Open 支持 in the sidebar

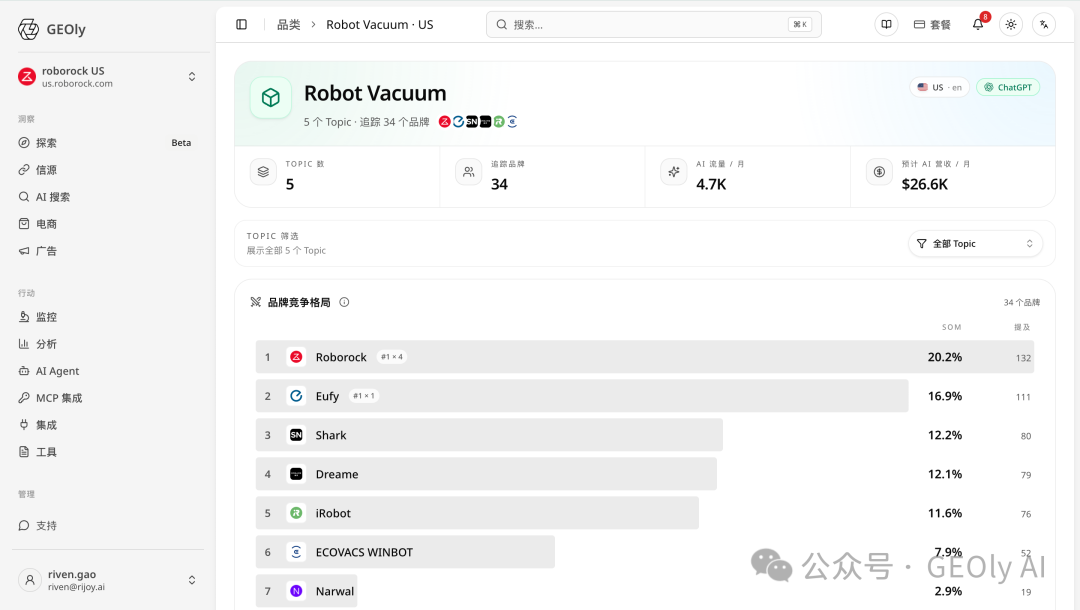[x=106, y=525]
